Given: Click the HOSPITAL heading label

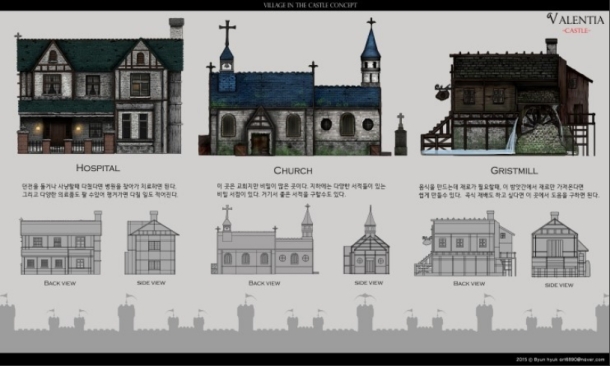Looking at the screenshot, I should click(98, 168).
